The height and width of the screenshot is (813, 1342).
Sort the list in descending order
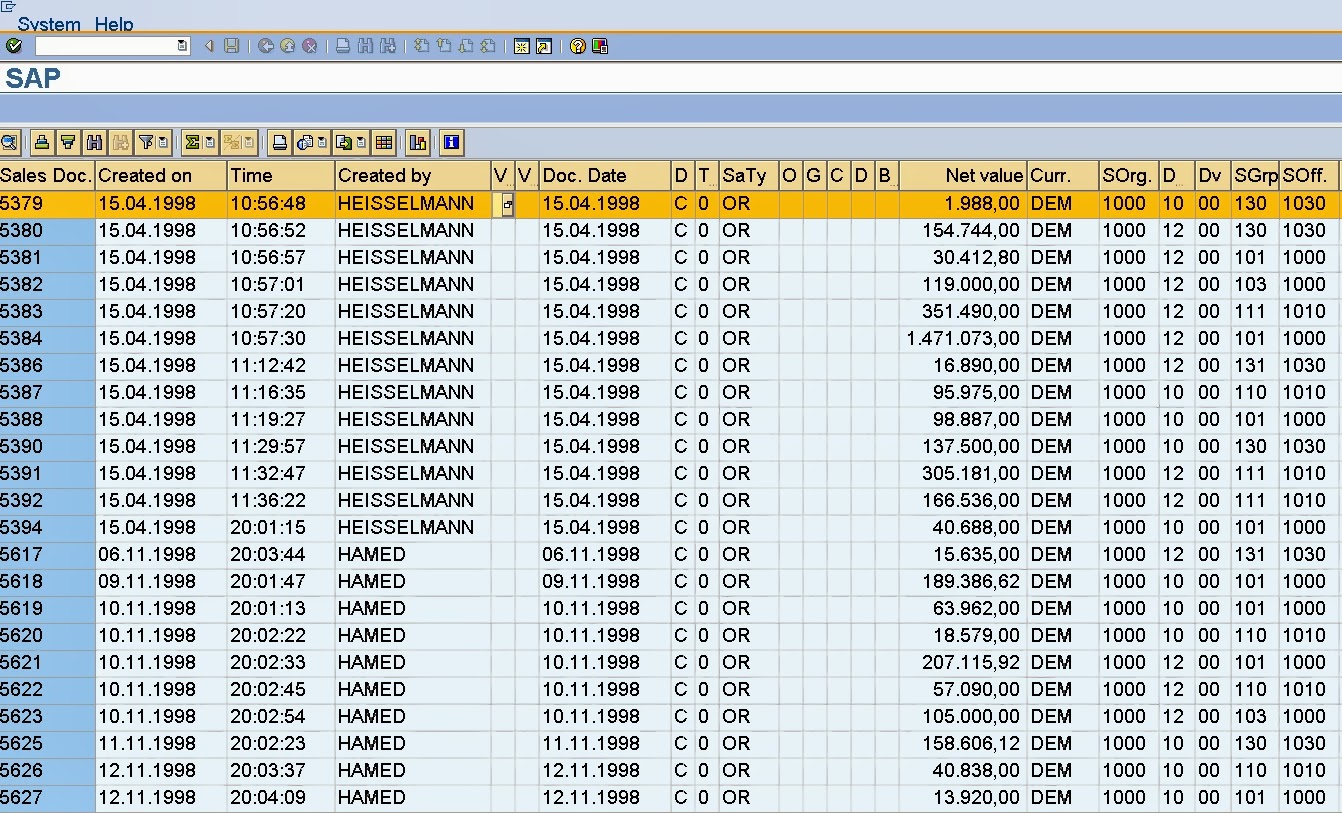68,142
